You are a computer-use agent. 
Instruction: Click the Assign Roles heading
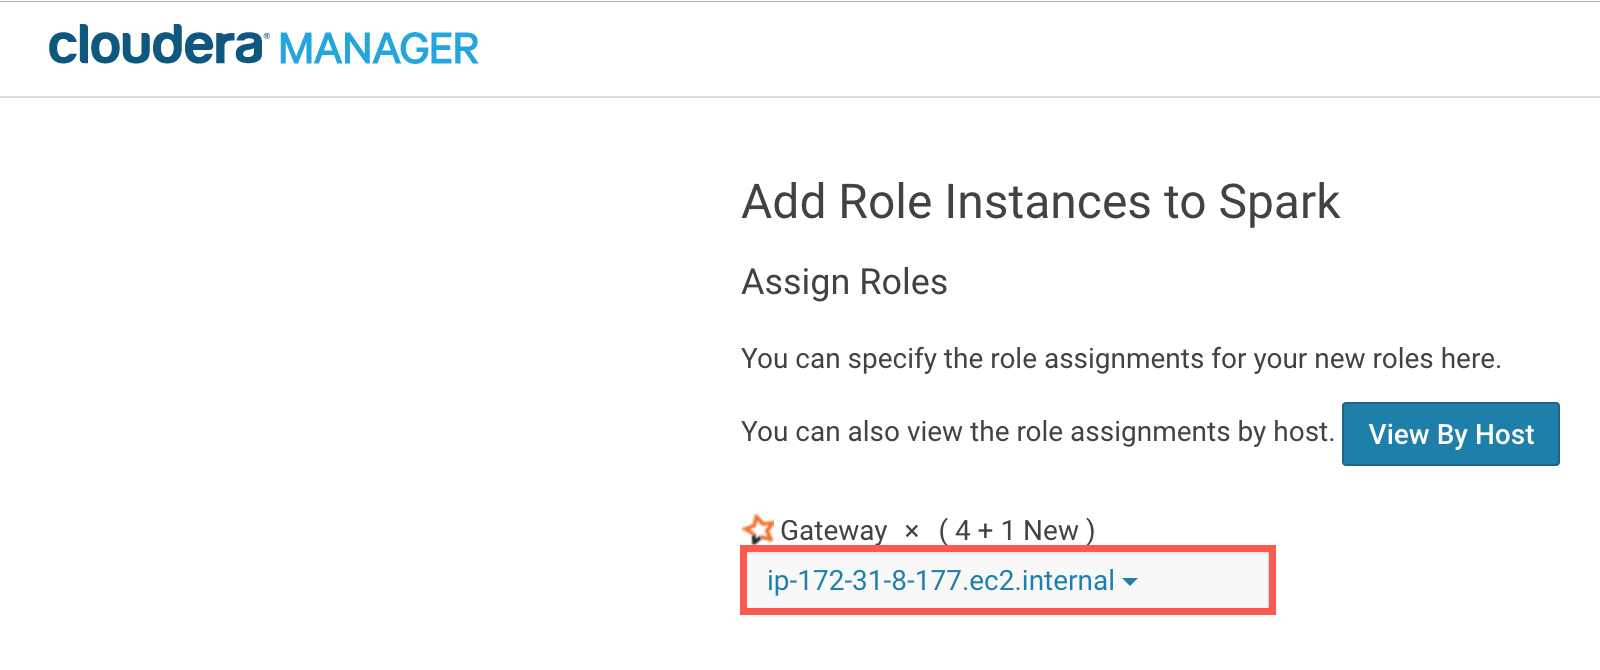[x=844, y=281]
